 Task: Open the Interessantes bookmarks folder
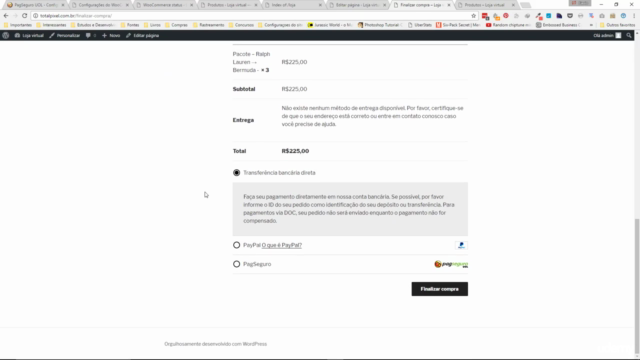click(x=51, y=25)
